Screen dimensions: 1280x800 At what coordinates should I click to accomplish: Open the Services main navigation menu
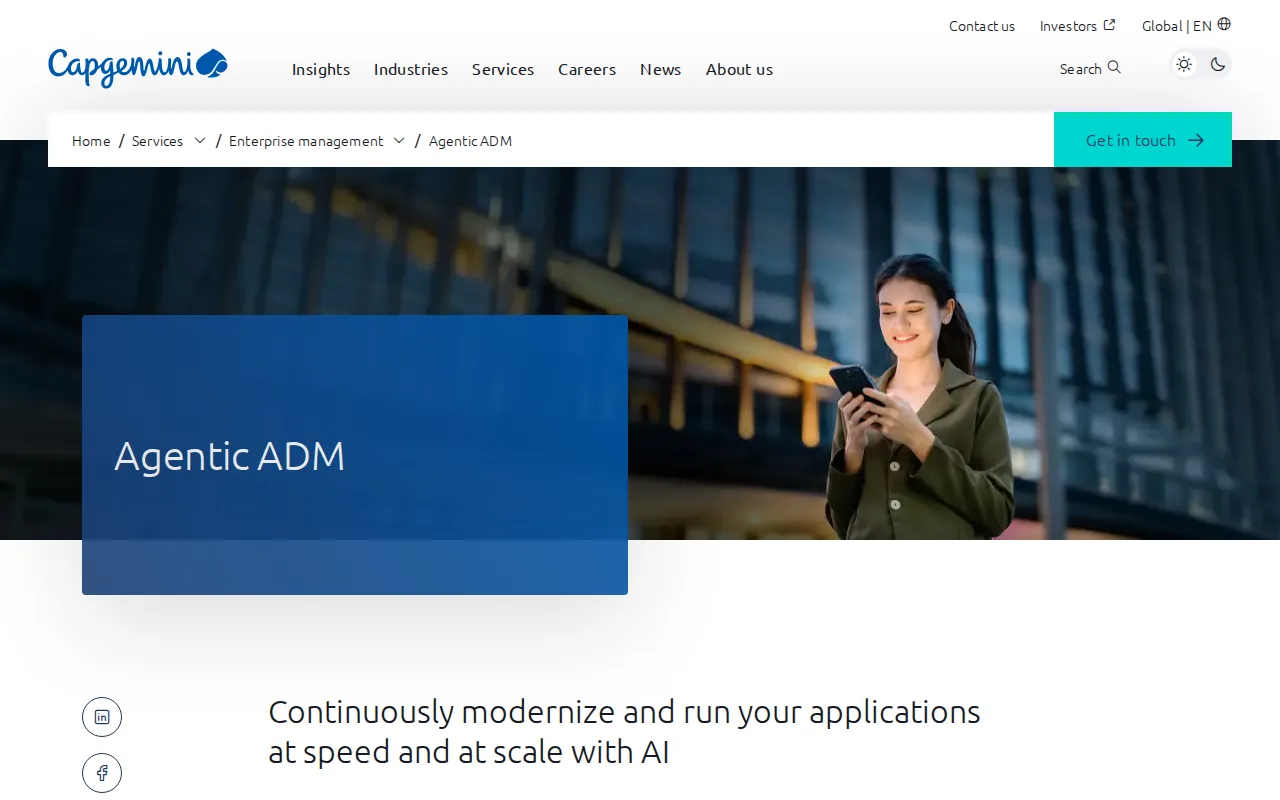tap(503, 69)
